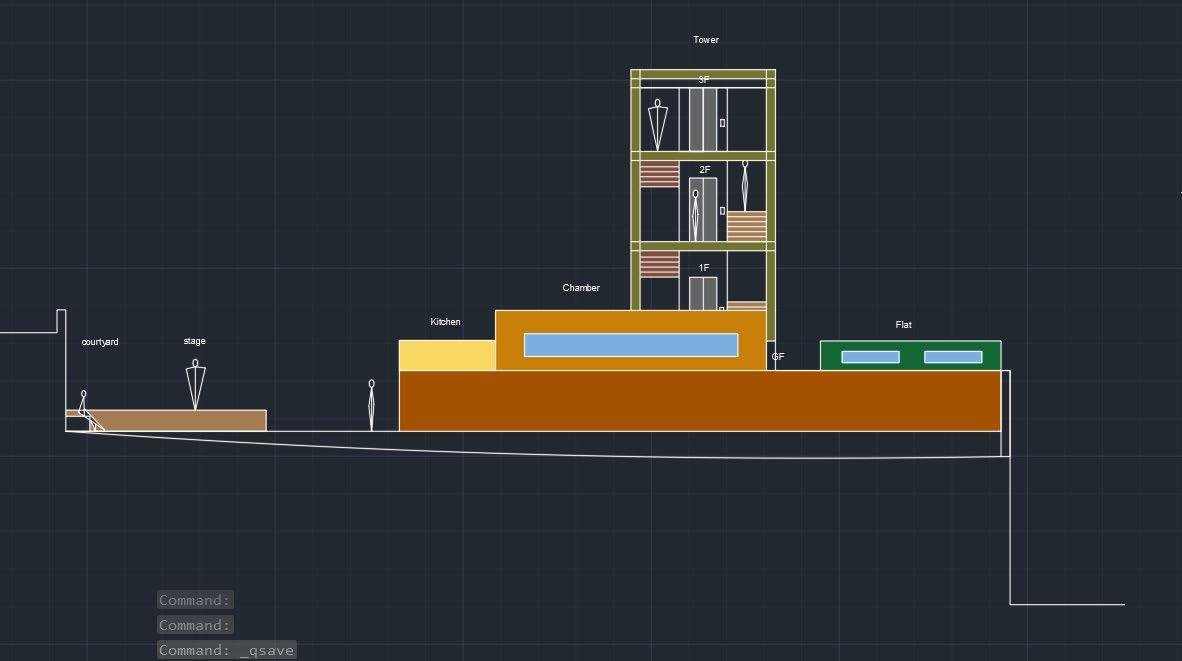1182x661 pixels.
Task: Select the standing figure beside the brown base
Action: [x=371, y=404]
